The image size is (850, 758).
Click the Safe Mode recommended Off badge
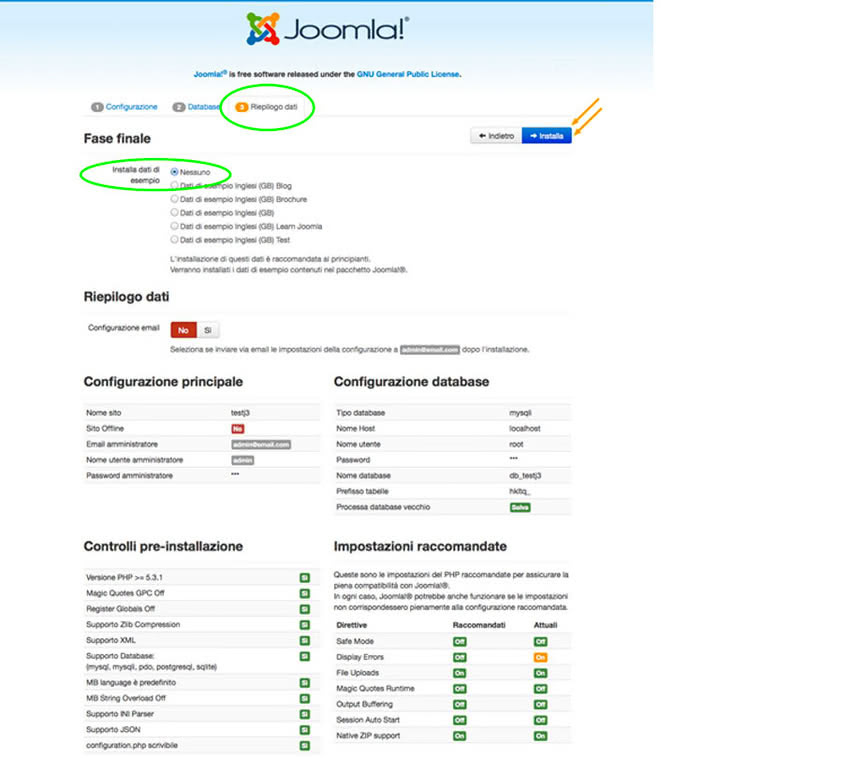(460, 641)
